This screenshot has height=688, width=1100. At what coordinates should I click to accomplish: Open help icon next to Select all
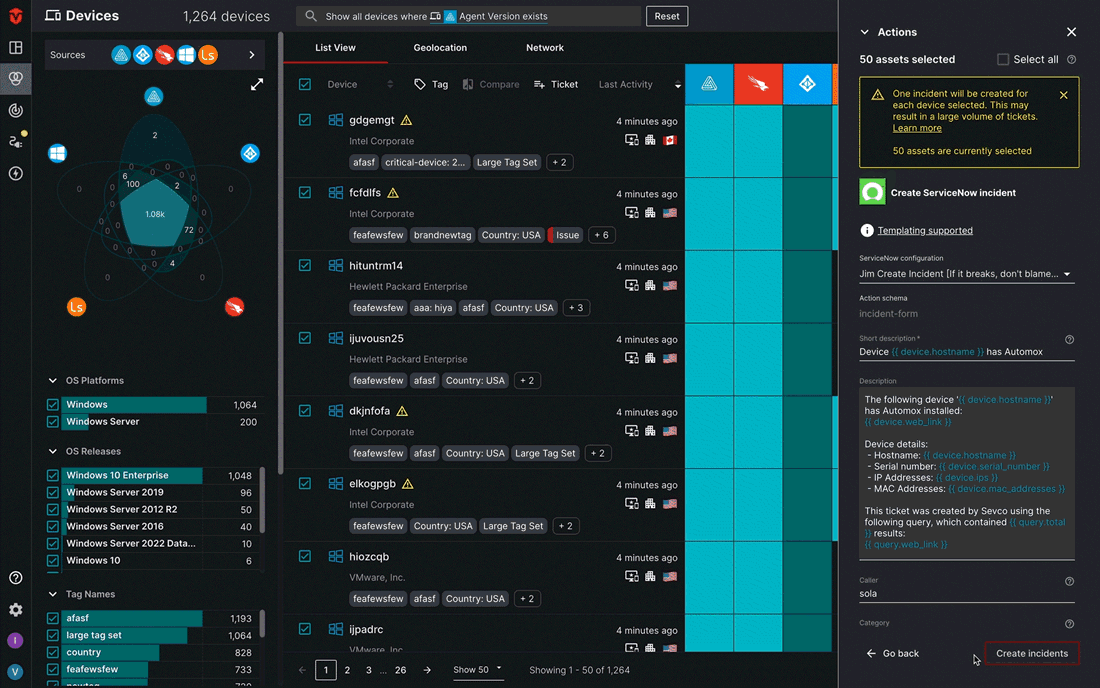coord(1071,60)
